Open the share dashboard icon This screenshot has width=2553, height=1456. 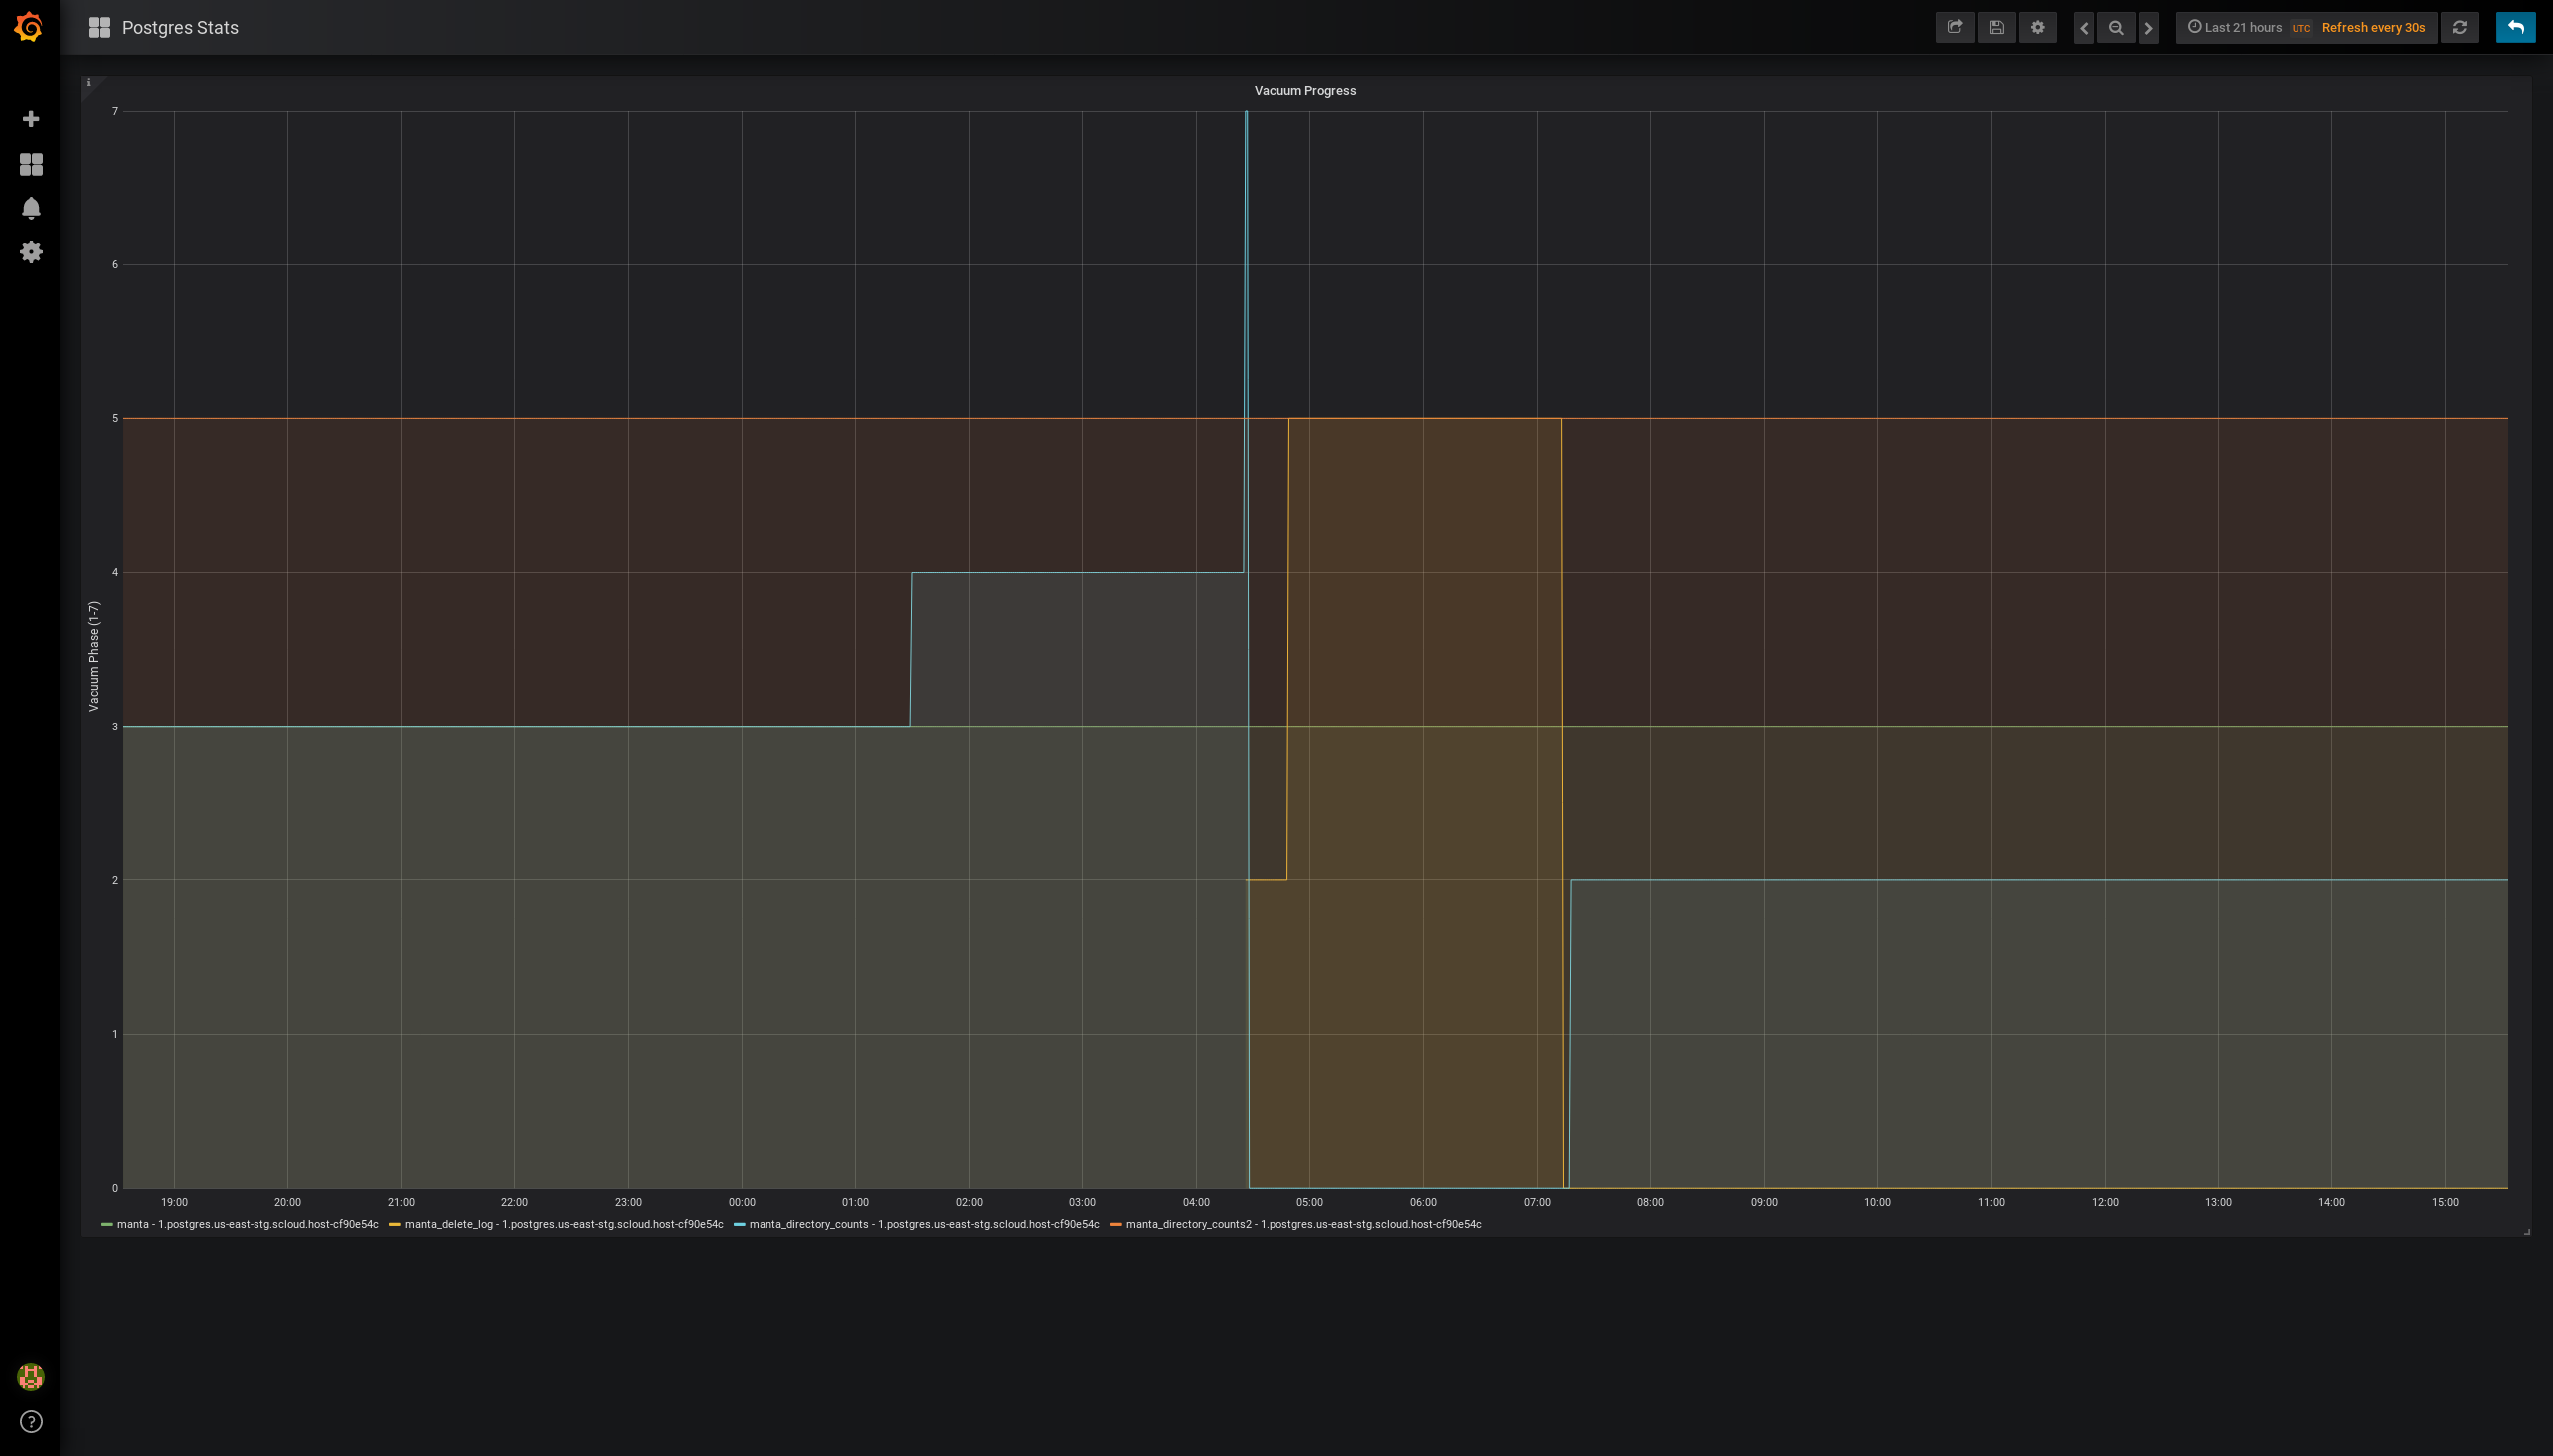[1954, 27]
